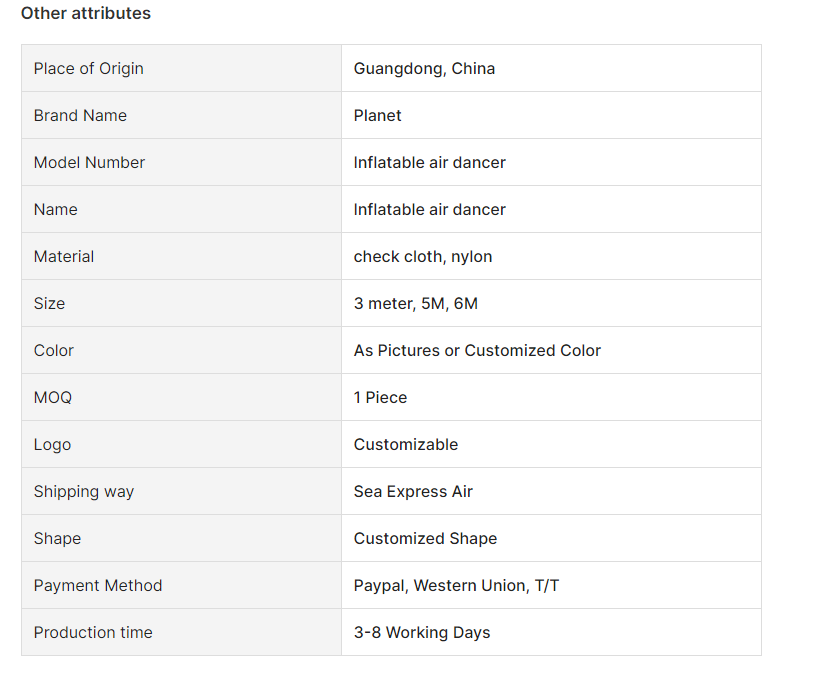Screen dimensions: 821x674
Task: Click the Guangdong, China value
Action: tap(424, 69)
